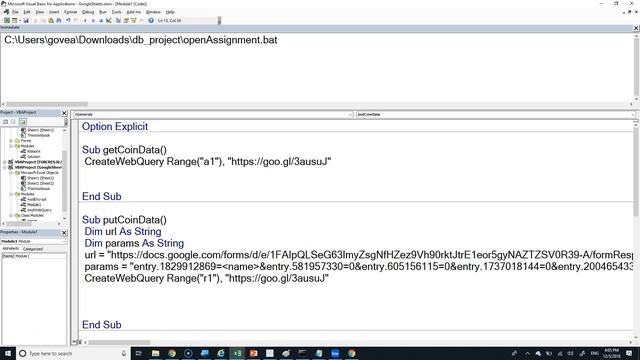Image resolution: width=640 pixels, height=360 pixels.
Task: Switch to Procedure View button
Action: 74,342
